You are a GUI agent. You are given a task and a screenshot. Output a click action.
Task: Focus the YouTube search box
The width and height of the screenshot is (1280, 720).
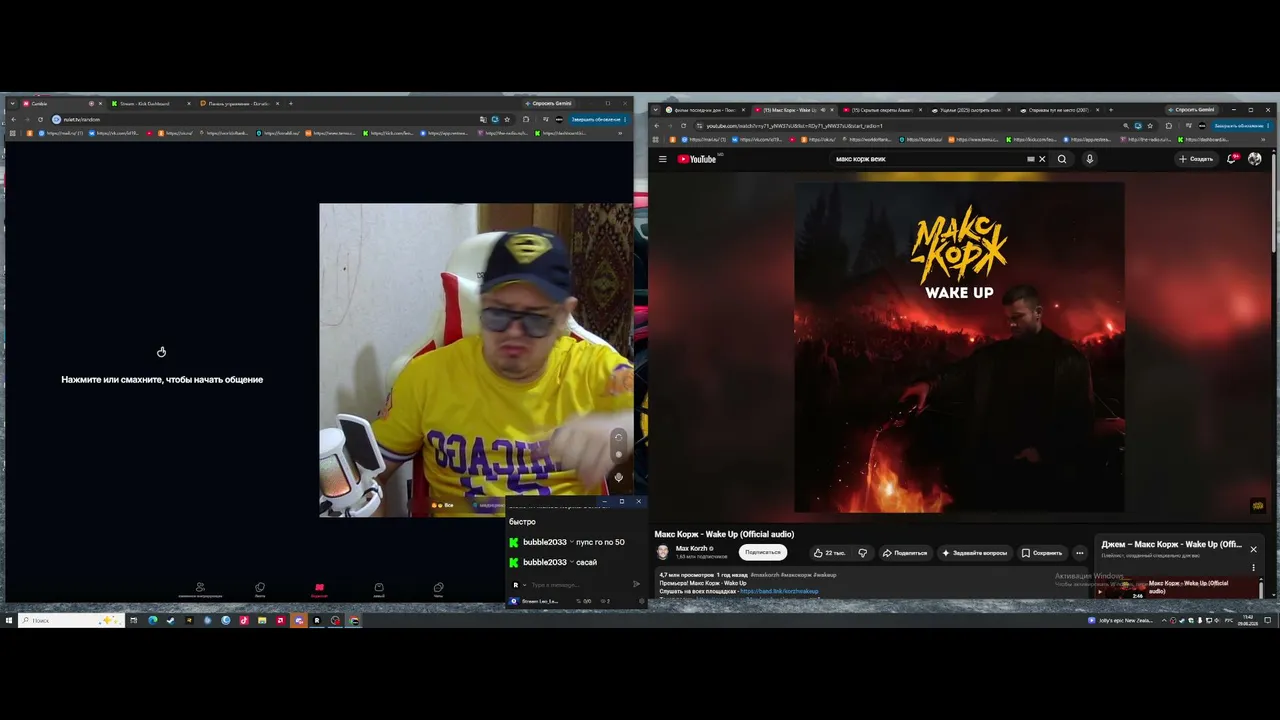(x=930, y=159)
